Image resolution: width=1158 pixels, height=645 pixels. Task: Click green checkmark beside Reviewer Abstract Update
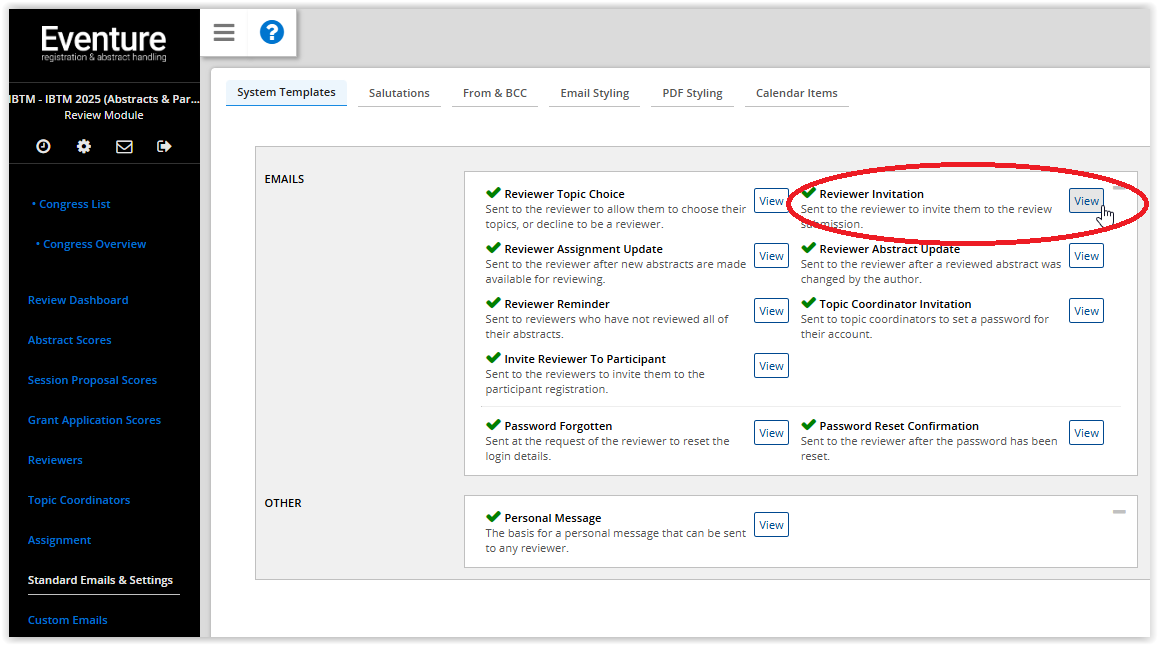[809, 248]
